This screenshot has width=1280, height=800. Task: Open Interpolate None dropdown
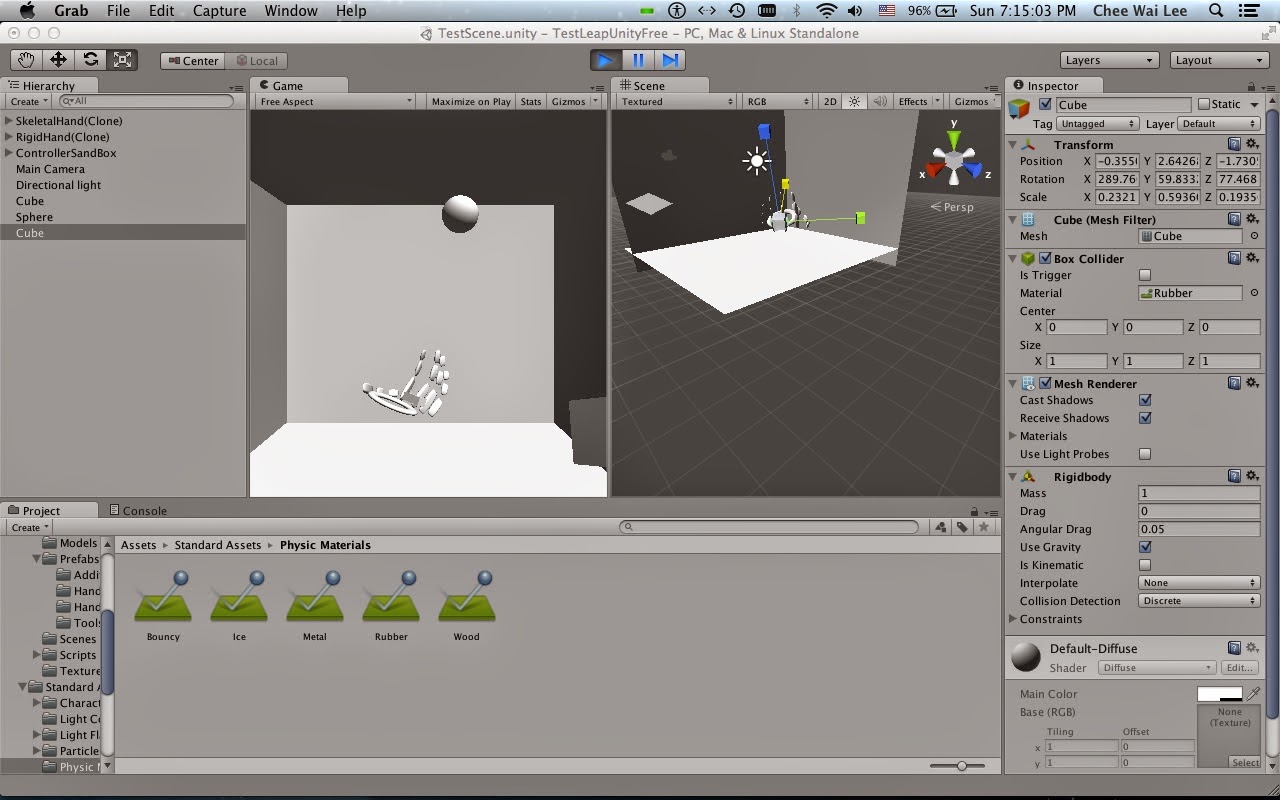(1199, 583)
